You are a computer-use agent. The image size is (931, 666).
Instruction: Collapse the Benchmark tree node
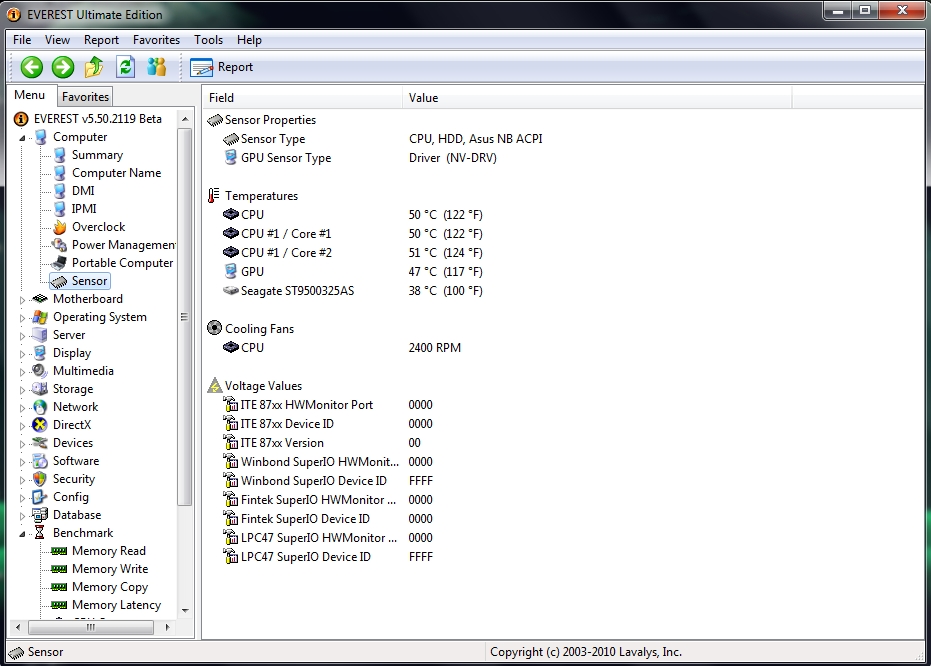pyautogui.click(x=23, y=534)
